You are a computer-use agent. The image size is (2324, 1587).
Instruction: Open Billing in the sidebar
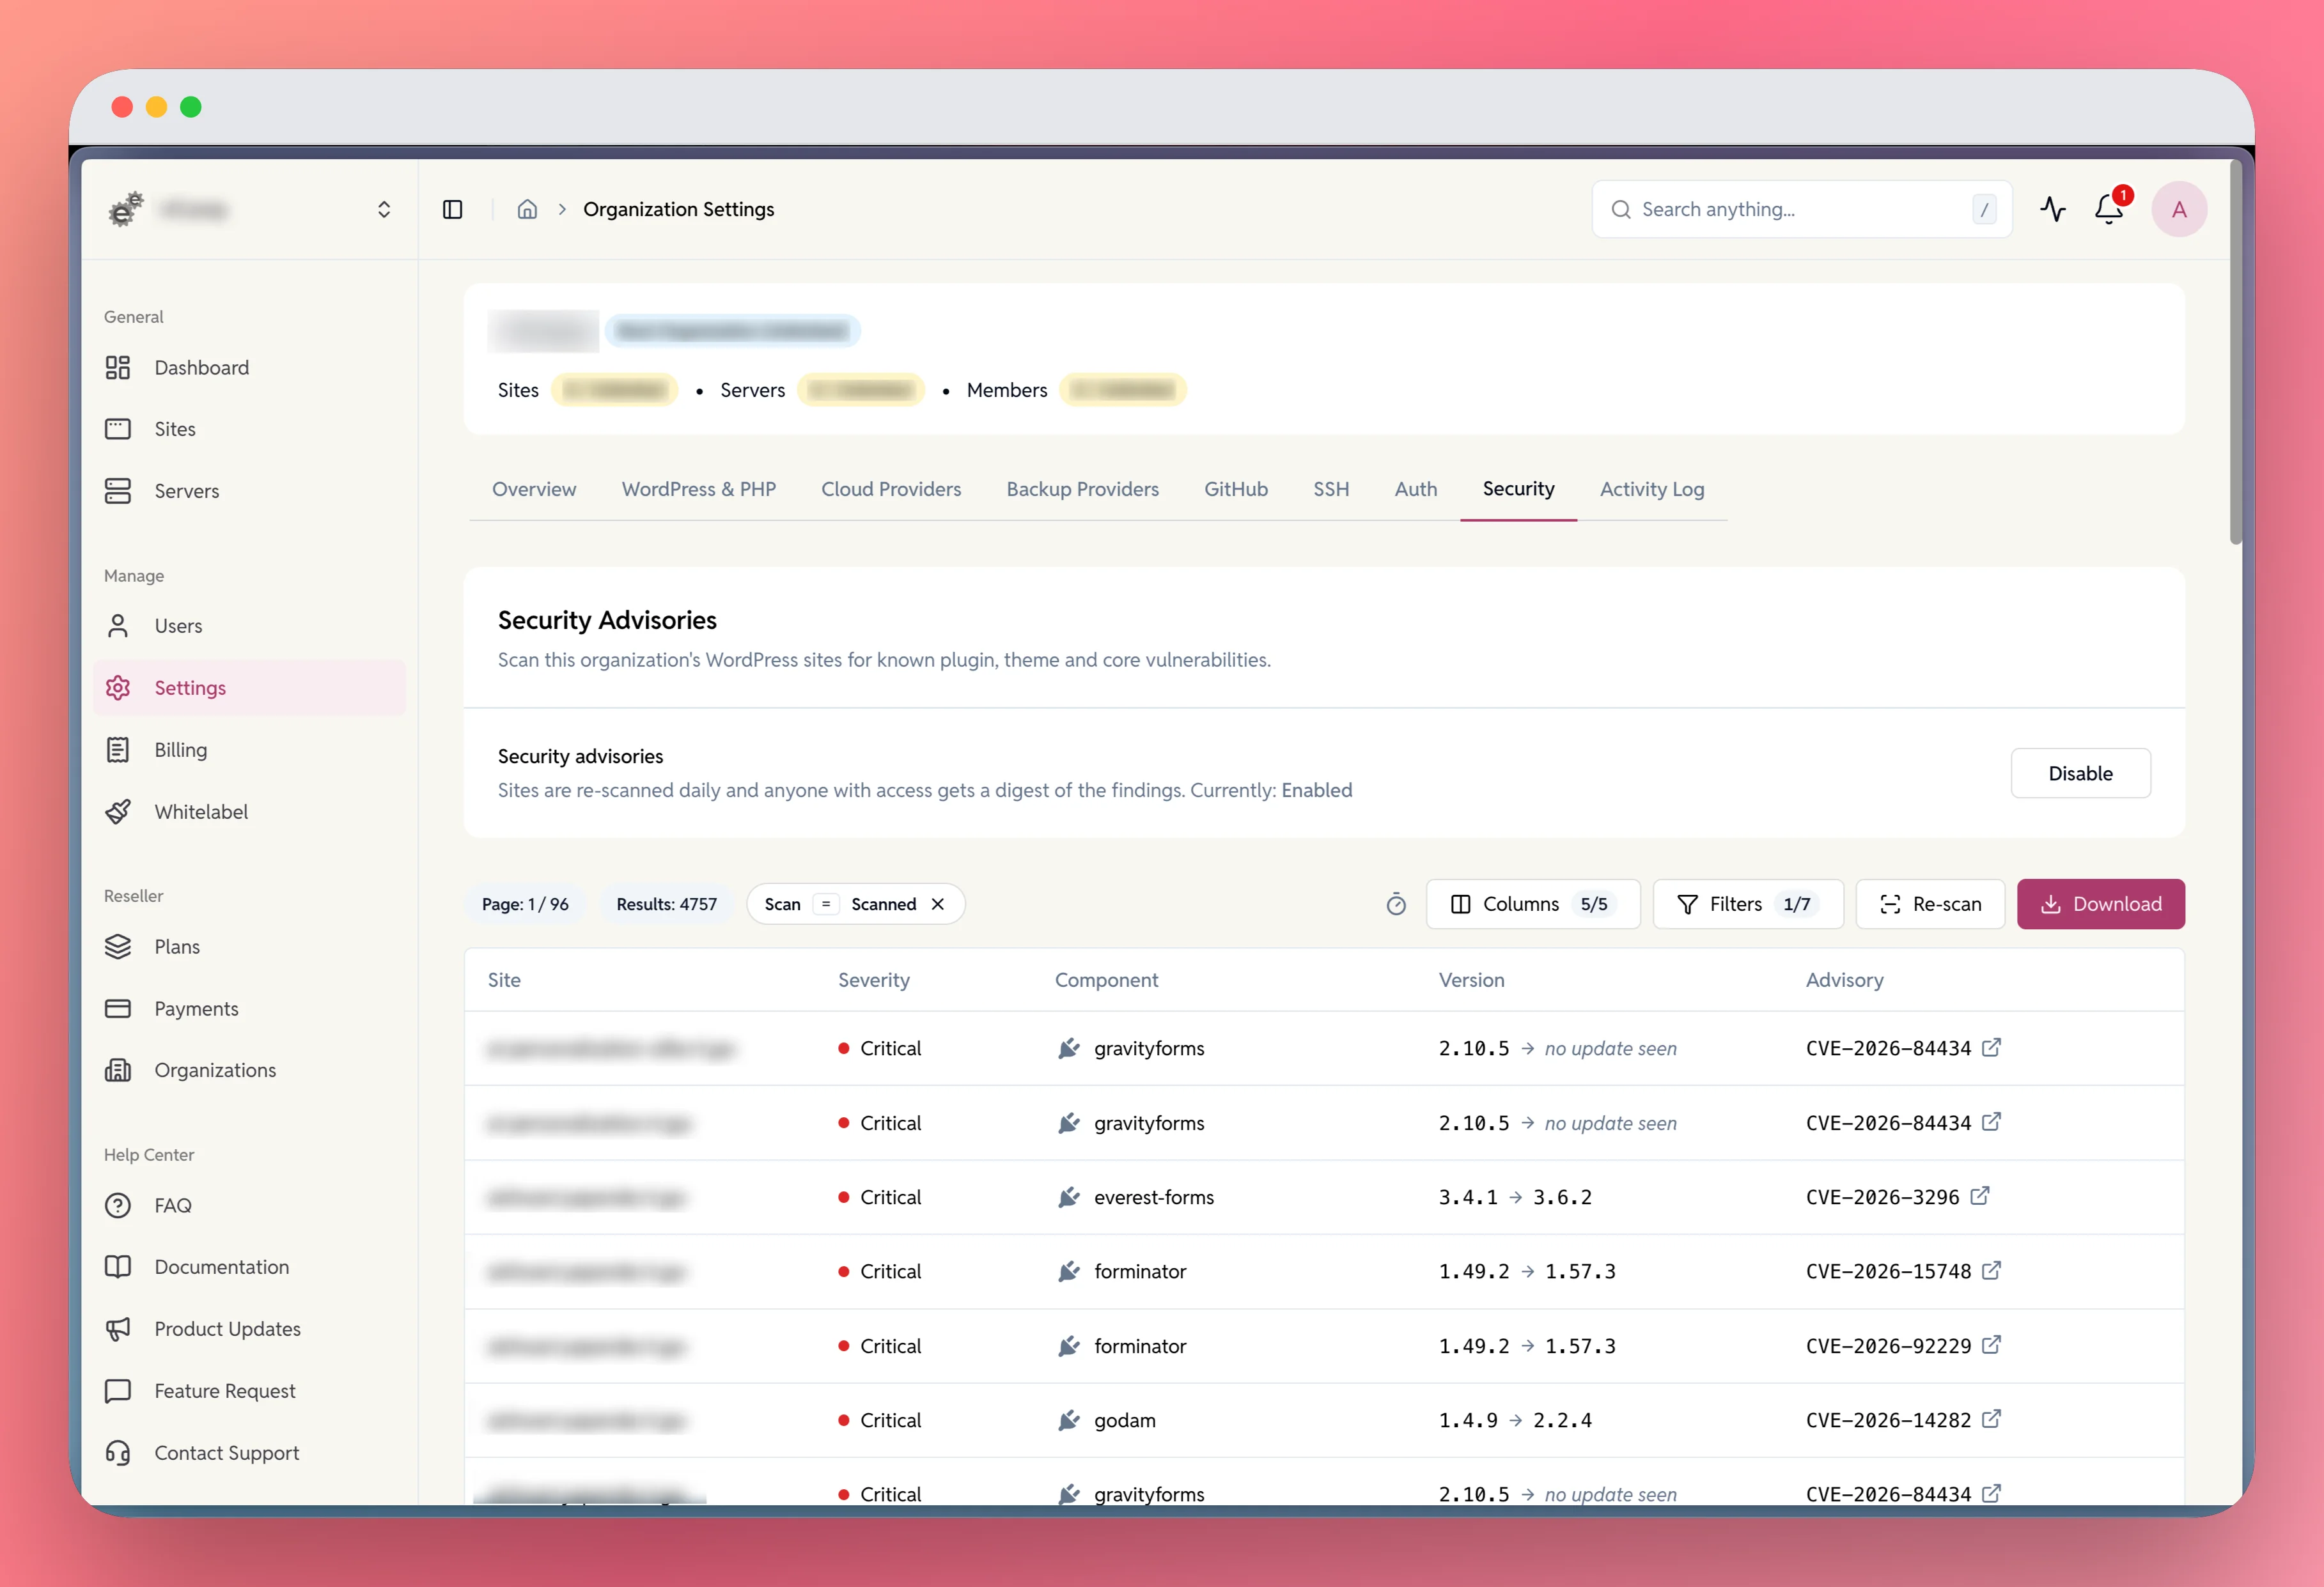coord(250,750)
